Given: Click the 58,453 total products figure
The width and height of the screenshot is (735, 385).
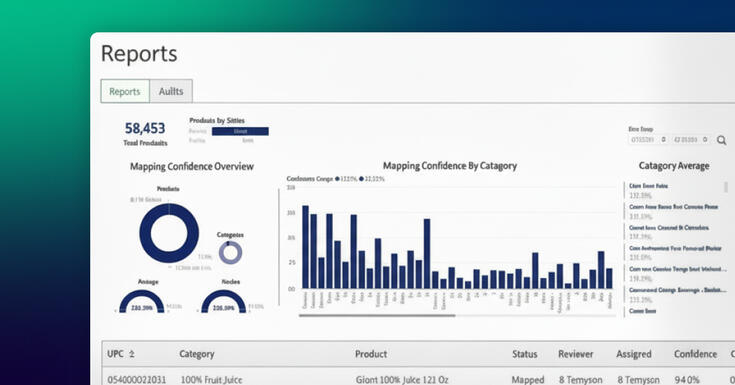Looking at the screenshot, I should pos(145,128).
